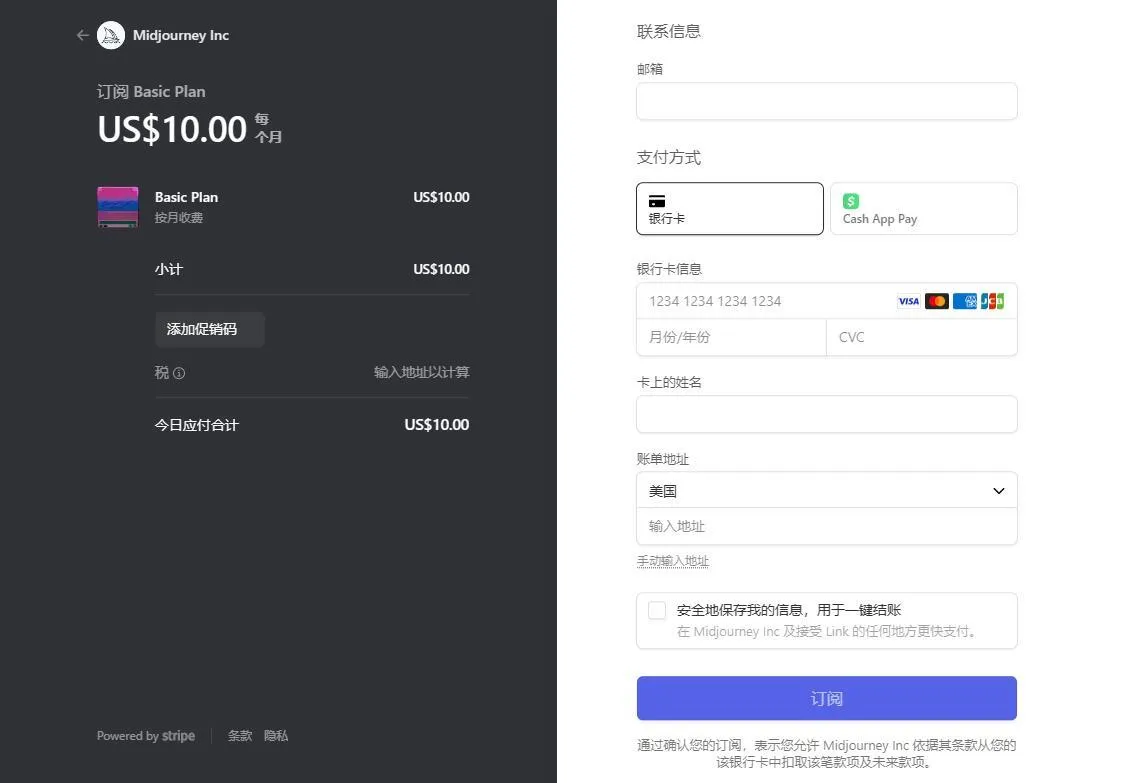1137x783 pixels.
Task: Click the card number field
Action: pos(760,301)
